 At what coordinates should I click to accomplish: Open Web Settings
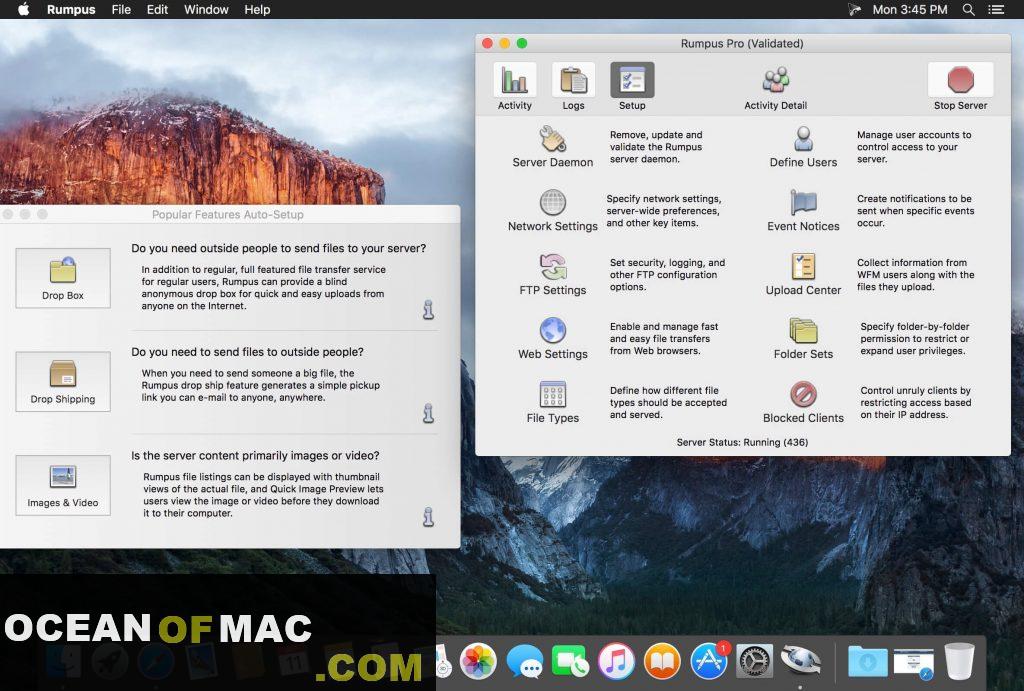click(552, 339)
